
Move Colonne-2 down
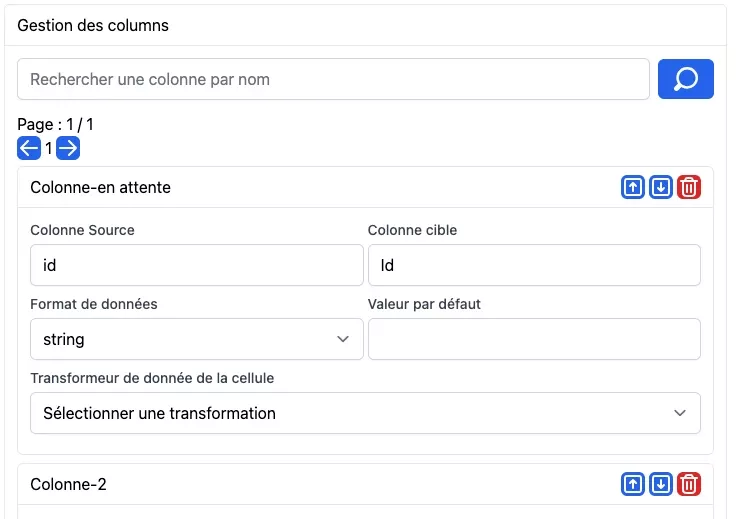pos(660,484)
